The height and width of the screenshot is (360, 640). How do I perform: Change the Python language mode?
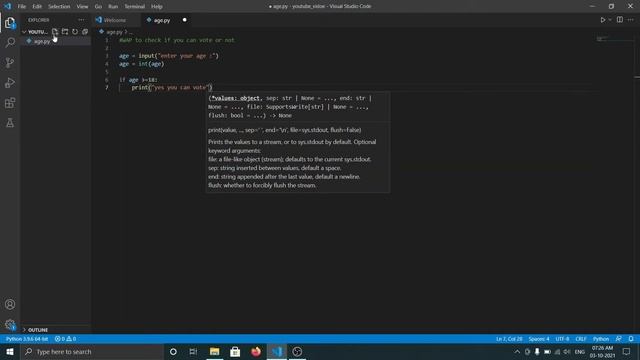pos(601,339)
